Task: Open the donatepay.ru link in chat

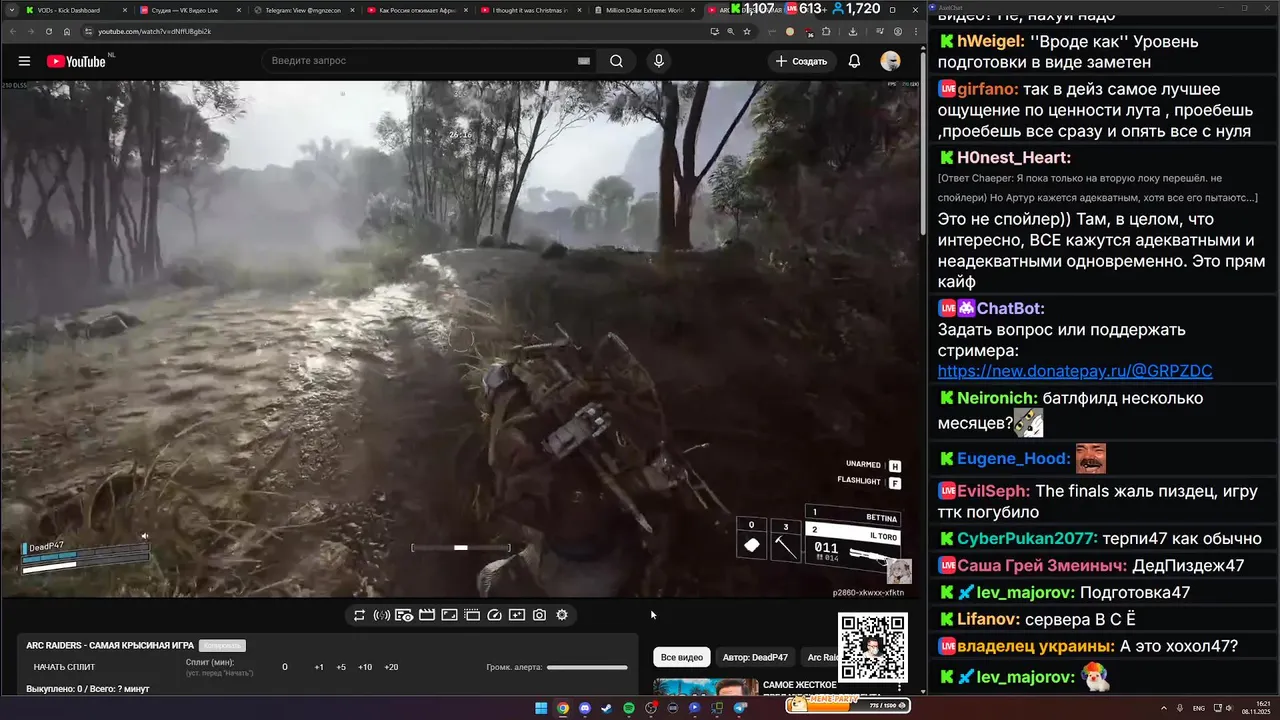Action: [1075, 371]
